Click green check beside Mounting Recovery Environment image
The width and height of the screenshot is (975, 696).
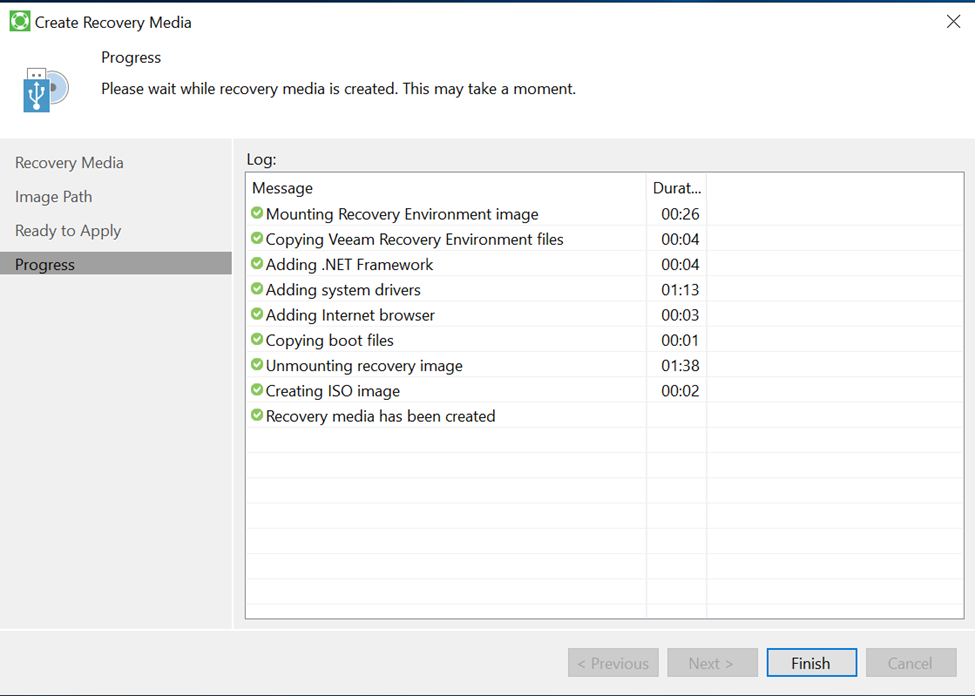pos(257,213)
